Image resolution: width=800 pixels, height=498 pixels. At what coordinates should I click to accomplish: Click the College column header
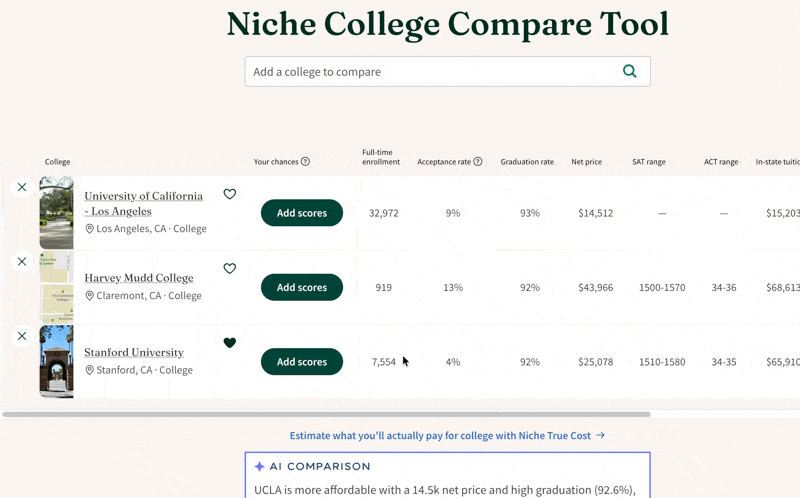tap(57, 162)
